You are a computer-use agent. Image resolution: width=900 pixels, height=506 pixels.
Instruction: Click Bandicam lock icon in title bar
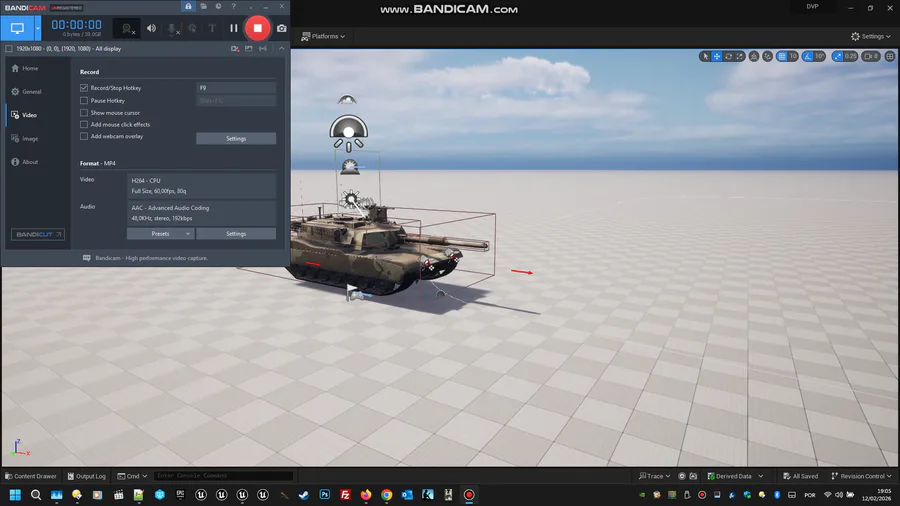[x=188, y=6]
